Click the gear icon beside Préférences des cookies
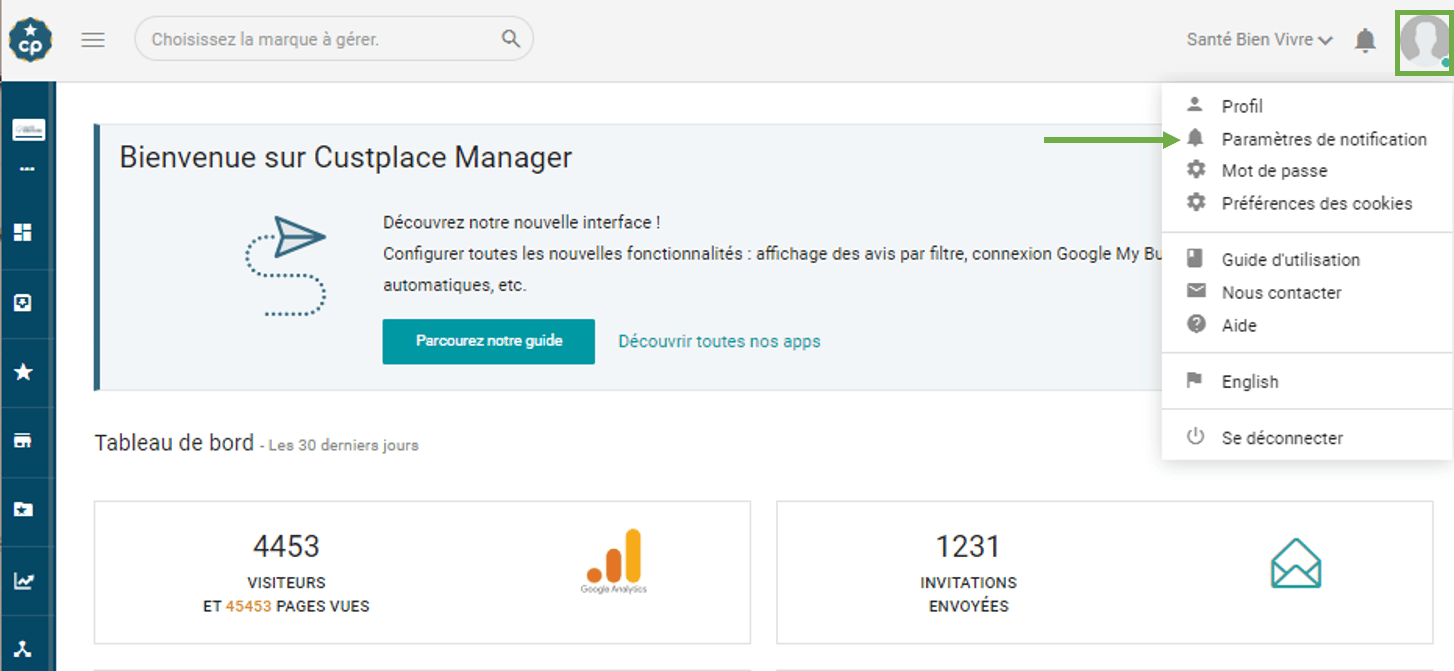The height and width of the screenshot is (671, 1454). [1195, 202]
